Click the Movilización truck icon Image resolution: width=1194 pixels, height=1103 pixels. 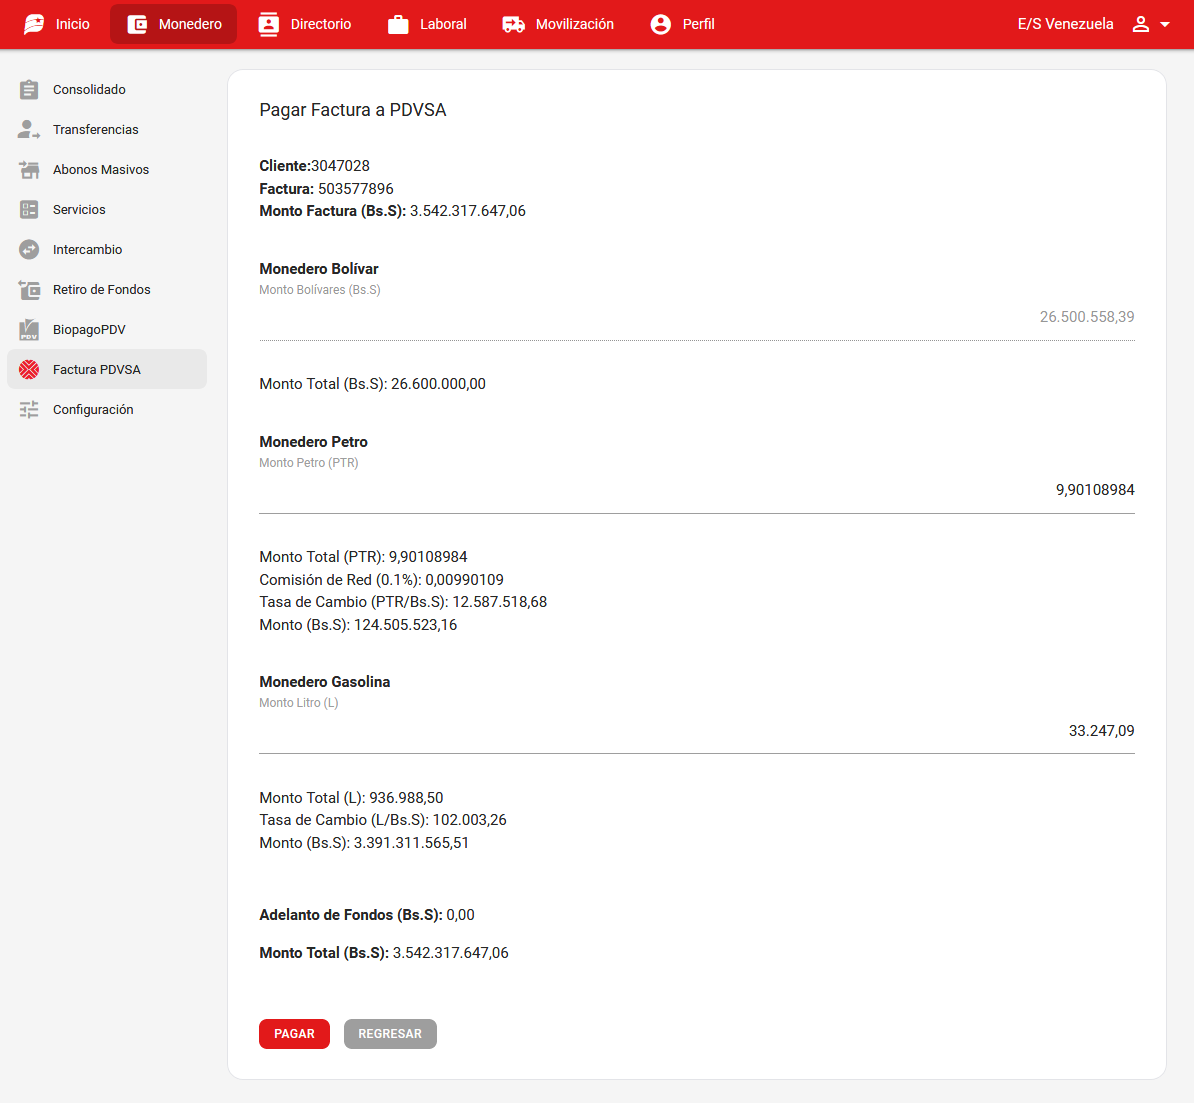point(513,24)
